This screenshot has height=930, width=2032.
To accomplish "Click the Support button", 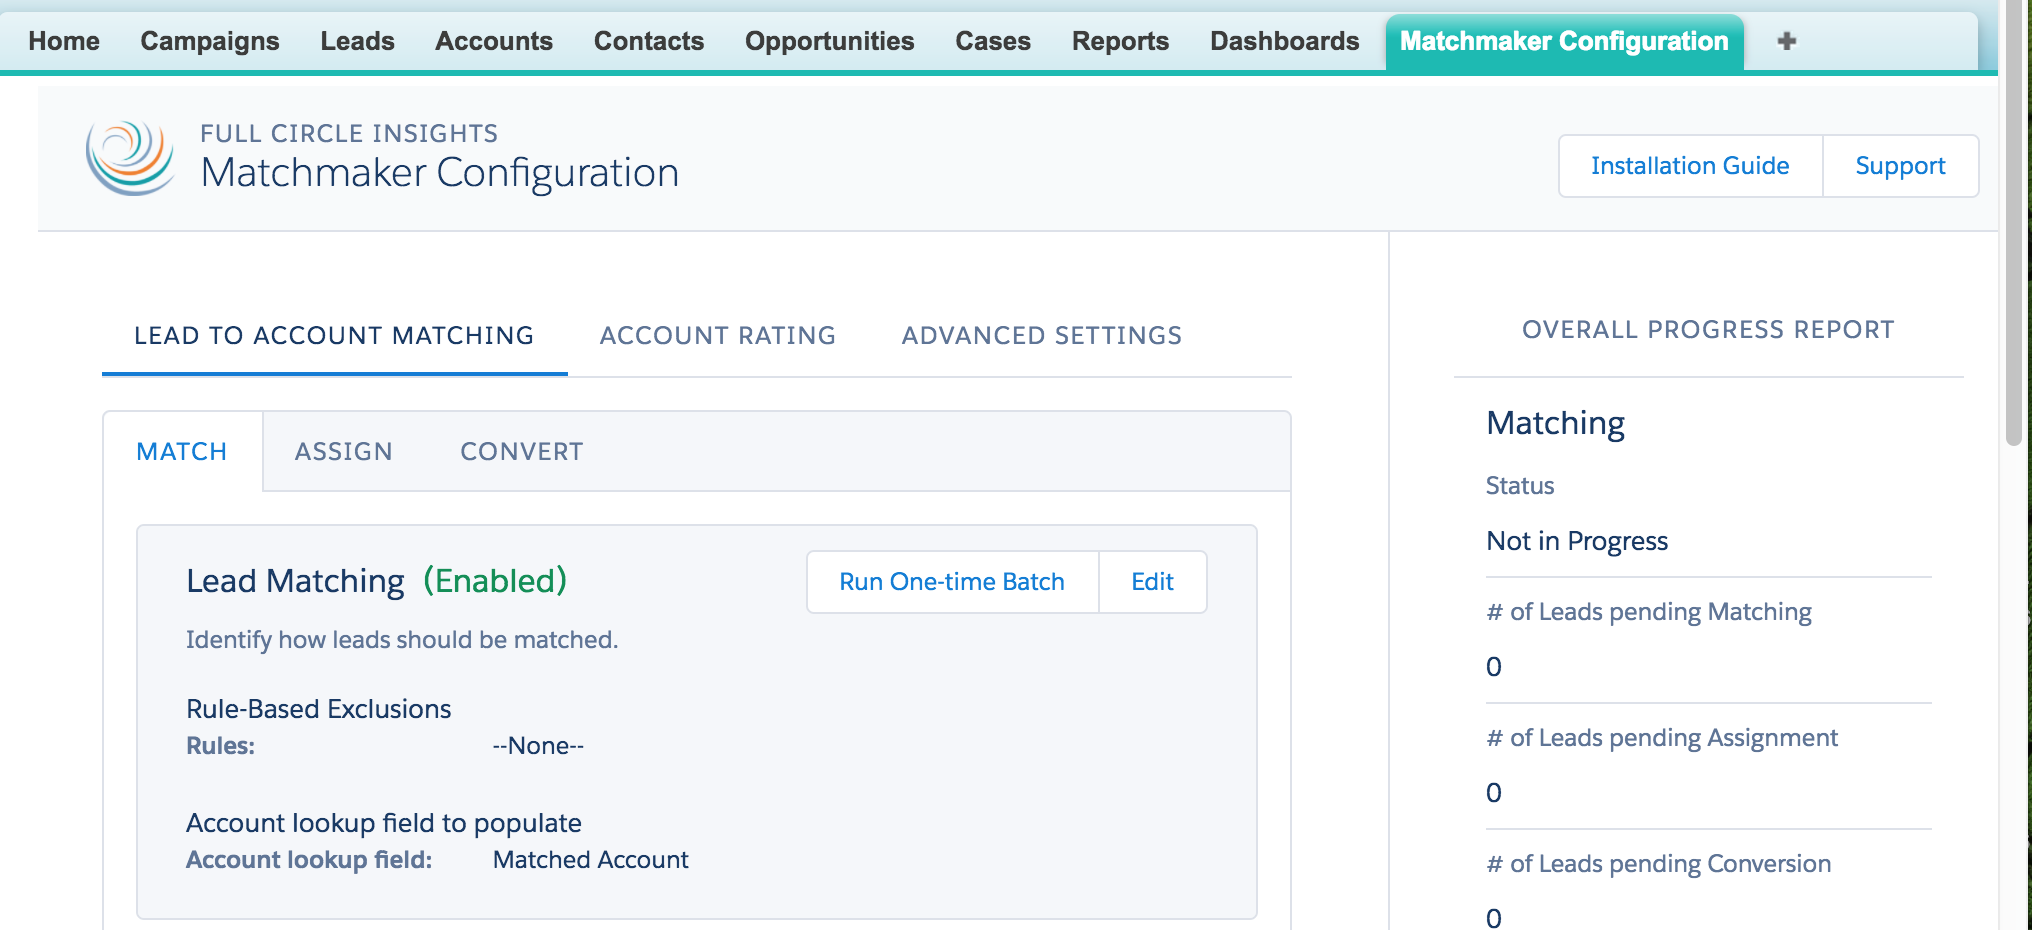I will pyautogui.click(x=1900, y=166).
